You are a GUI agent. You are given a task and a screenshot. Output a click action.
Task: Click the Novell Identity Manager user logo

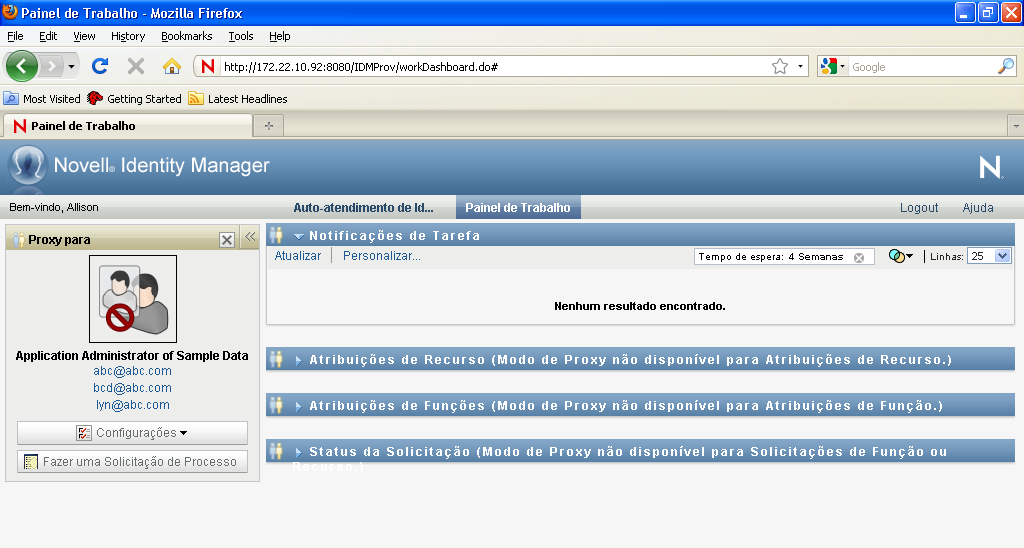point(27,165)
